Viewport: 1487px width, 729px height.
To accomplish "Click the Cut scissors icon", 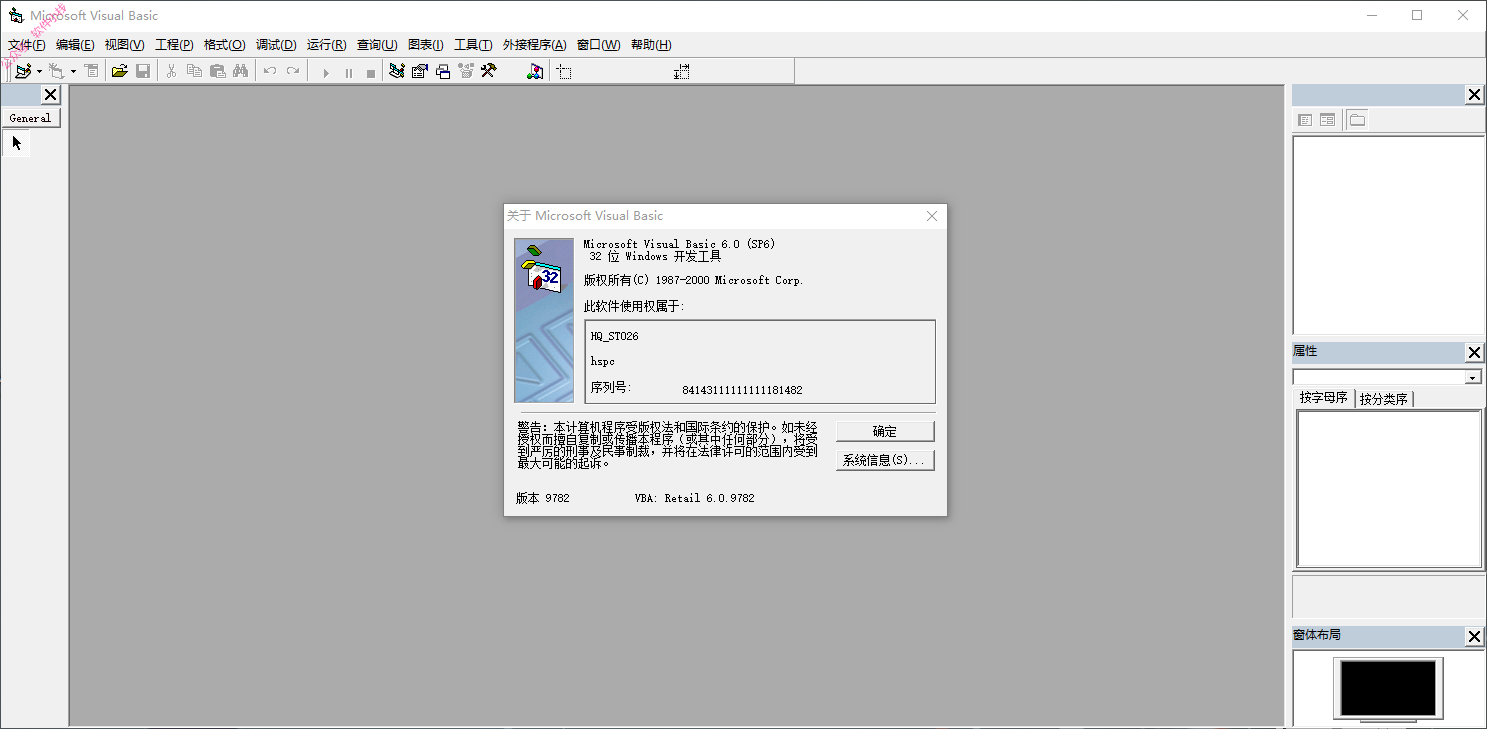I will 171,71.
